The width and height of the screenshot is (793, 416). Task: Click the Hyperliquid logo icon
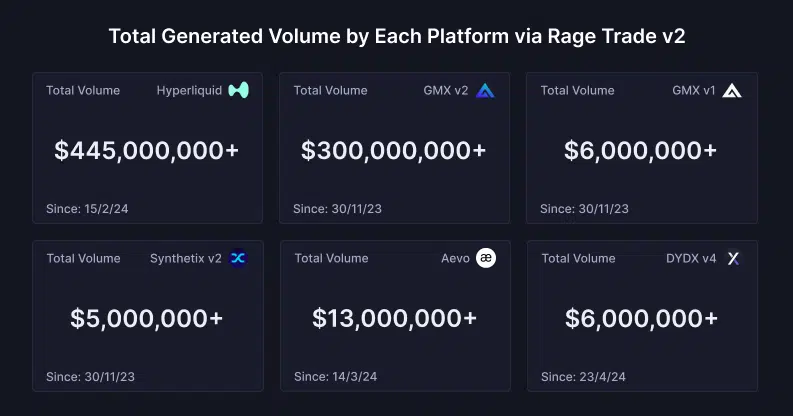(x=238, y=90)
